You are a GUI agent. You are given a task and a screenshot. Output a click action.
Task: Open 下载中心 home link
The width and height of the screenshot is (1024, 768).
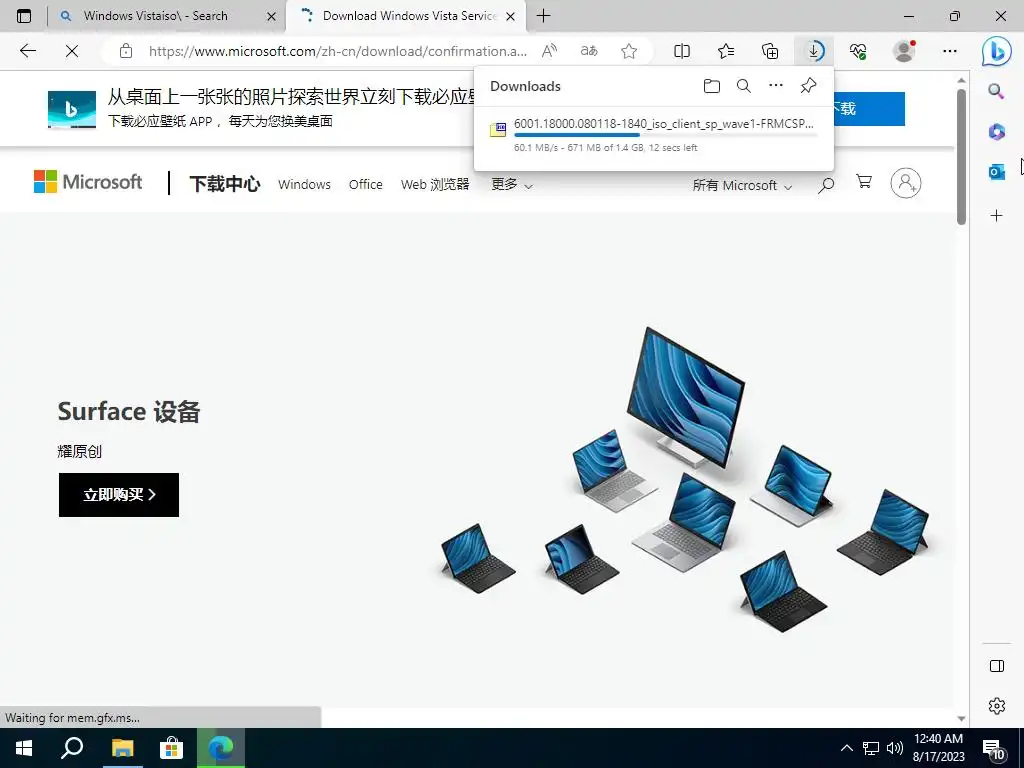(225, 184)
